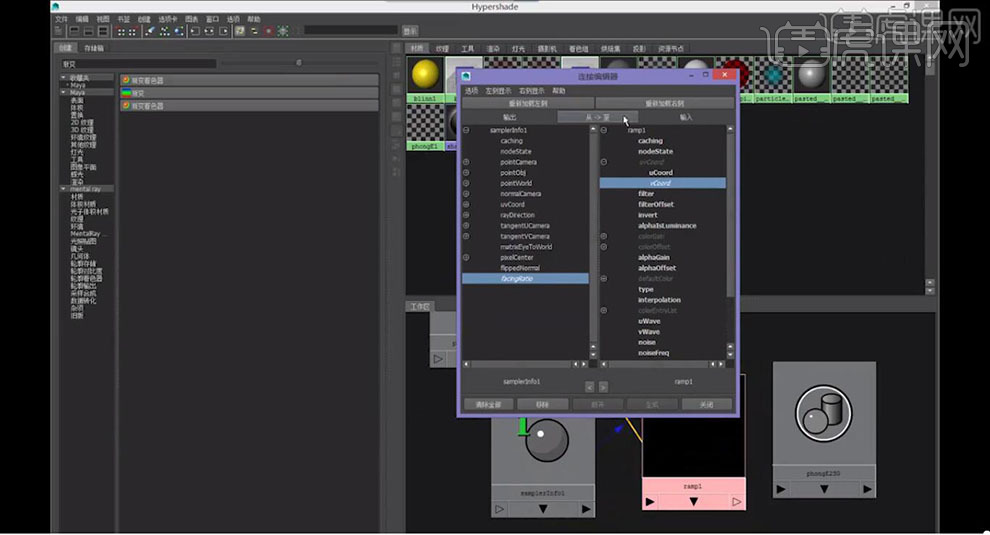Click the input and output connections icon
The image size is (990, 535).
point(209,31)
